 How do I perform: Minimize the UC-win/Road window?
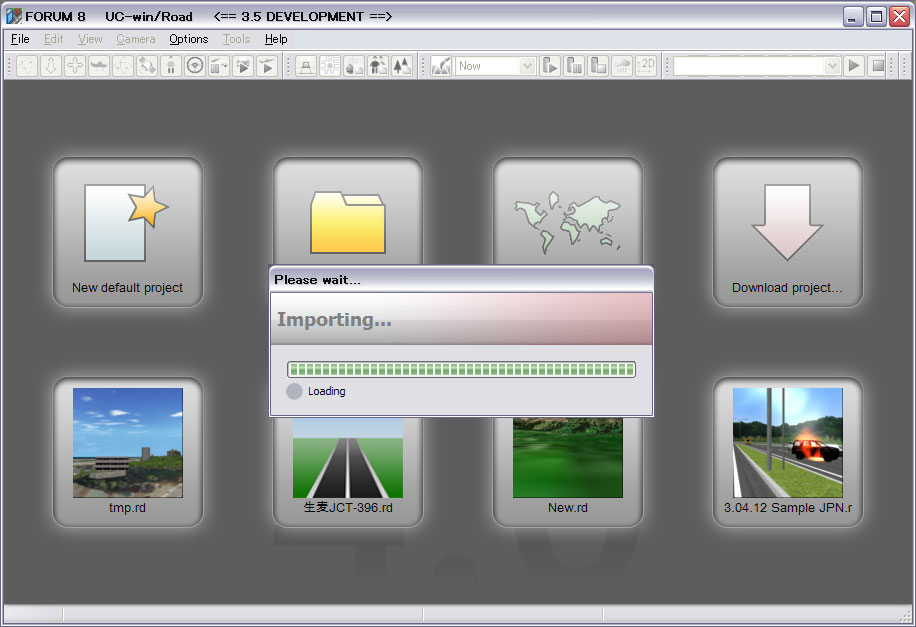853,16
